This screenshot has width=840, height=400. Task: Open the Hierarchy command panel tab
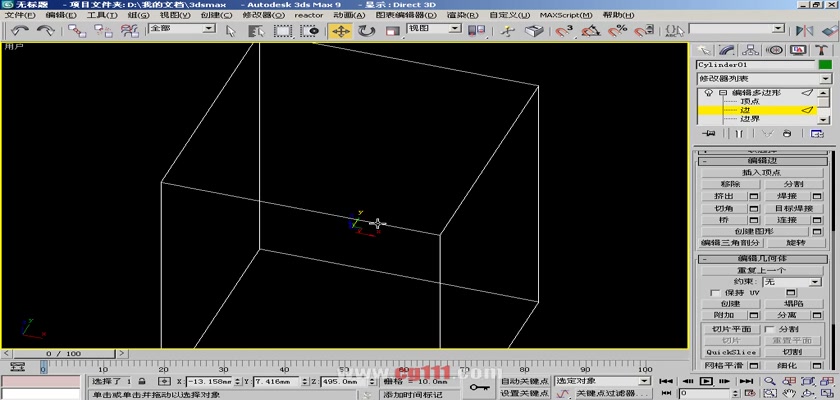tap(751, 50)
